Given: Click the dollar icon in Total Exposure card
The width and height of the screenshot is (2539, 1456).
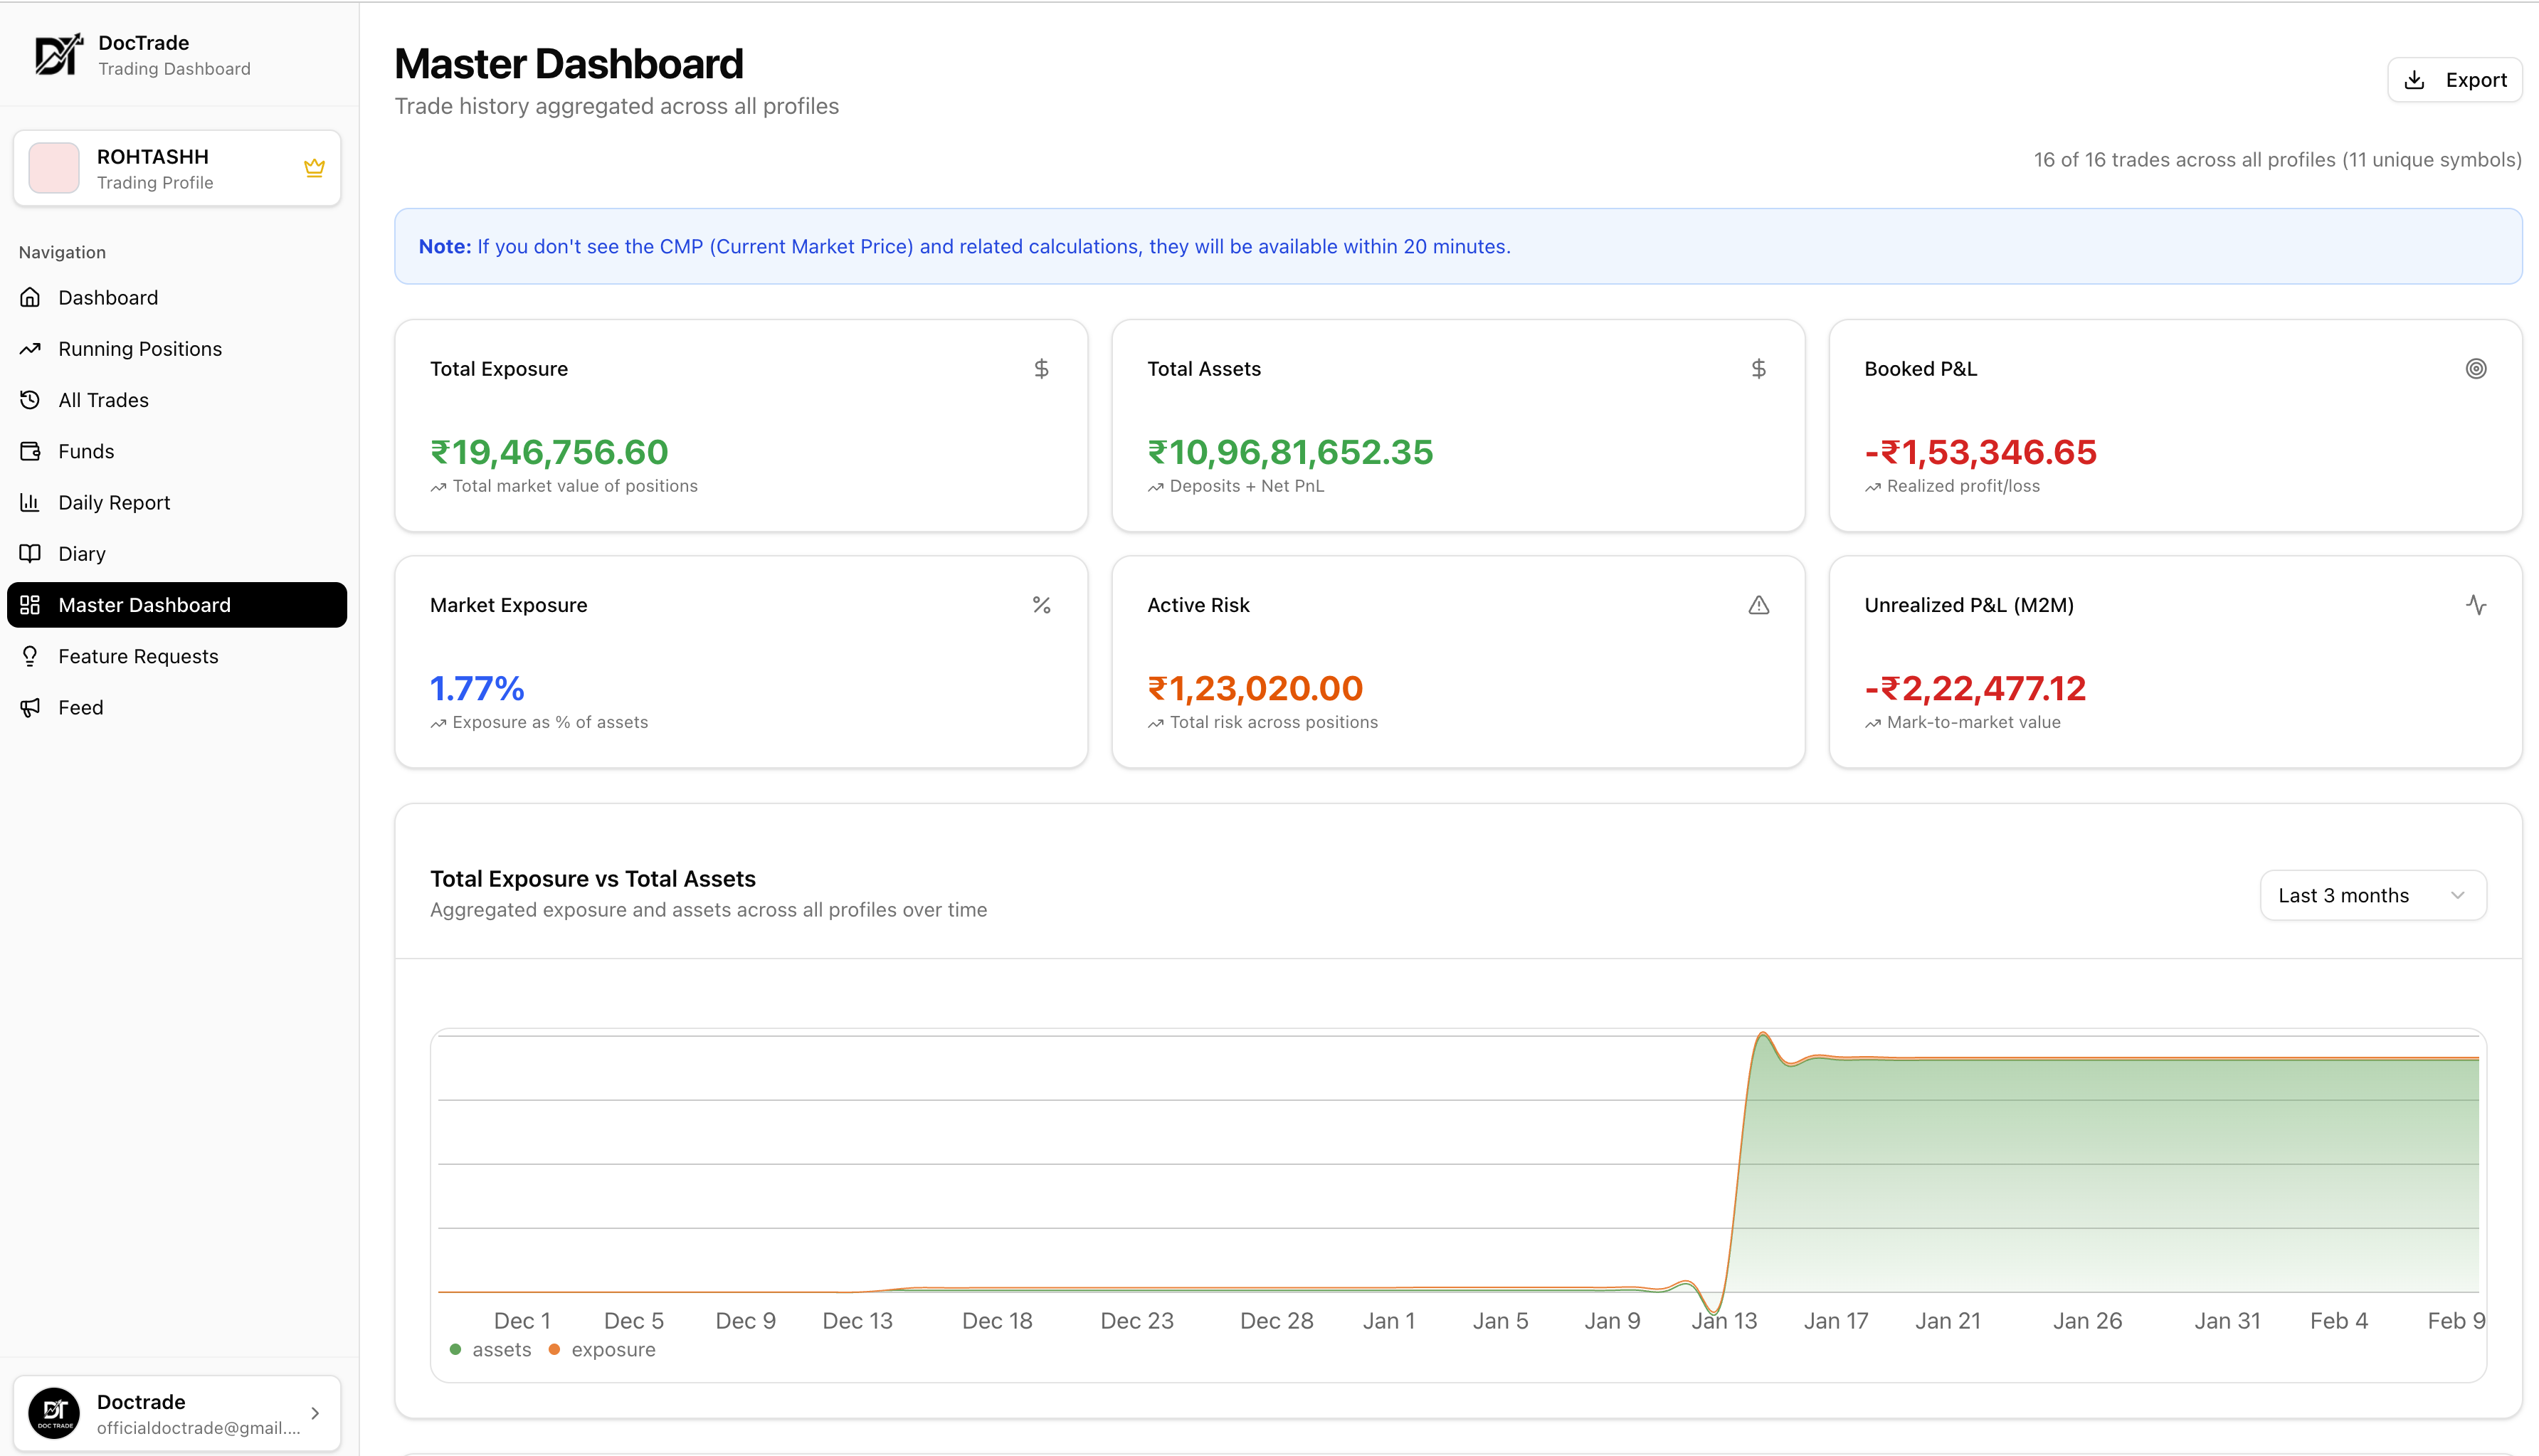Looking at the screenshot, I should click(1041, 369).
